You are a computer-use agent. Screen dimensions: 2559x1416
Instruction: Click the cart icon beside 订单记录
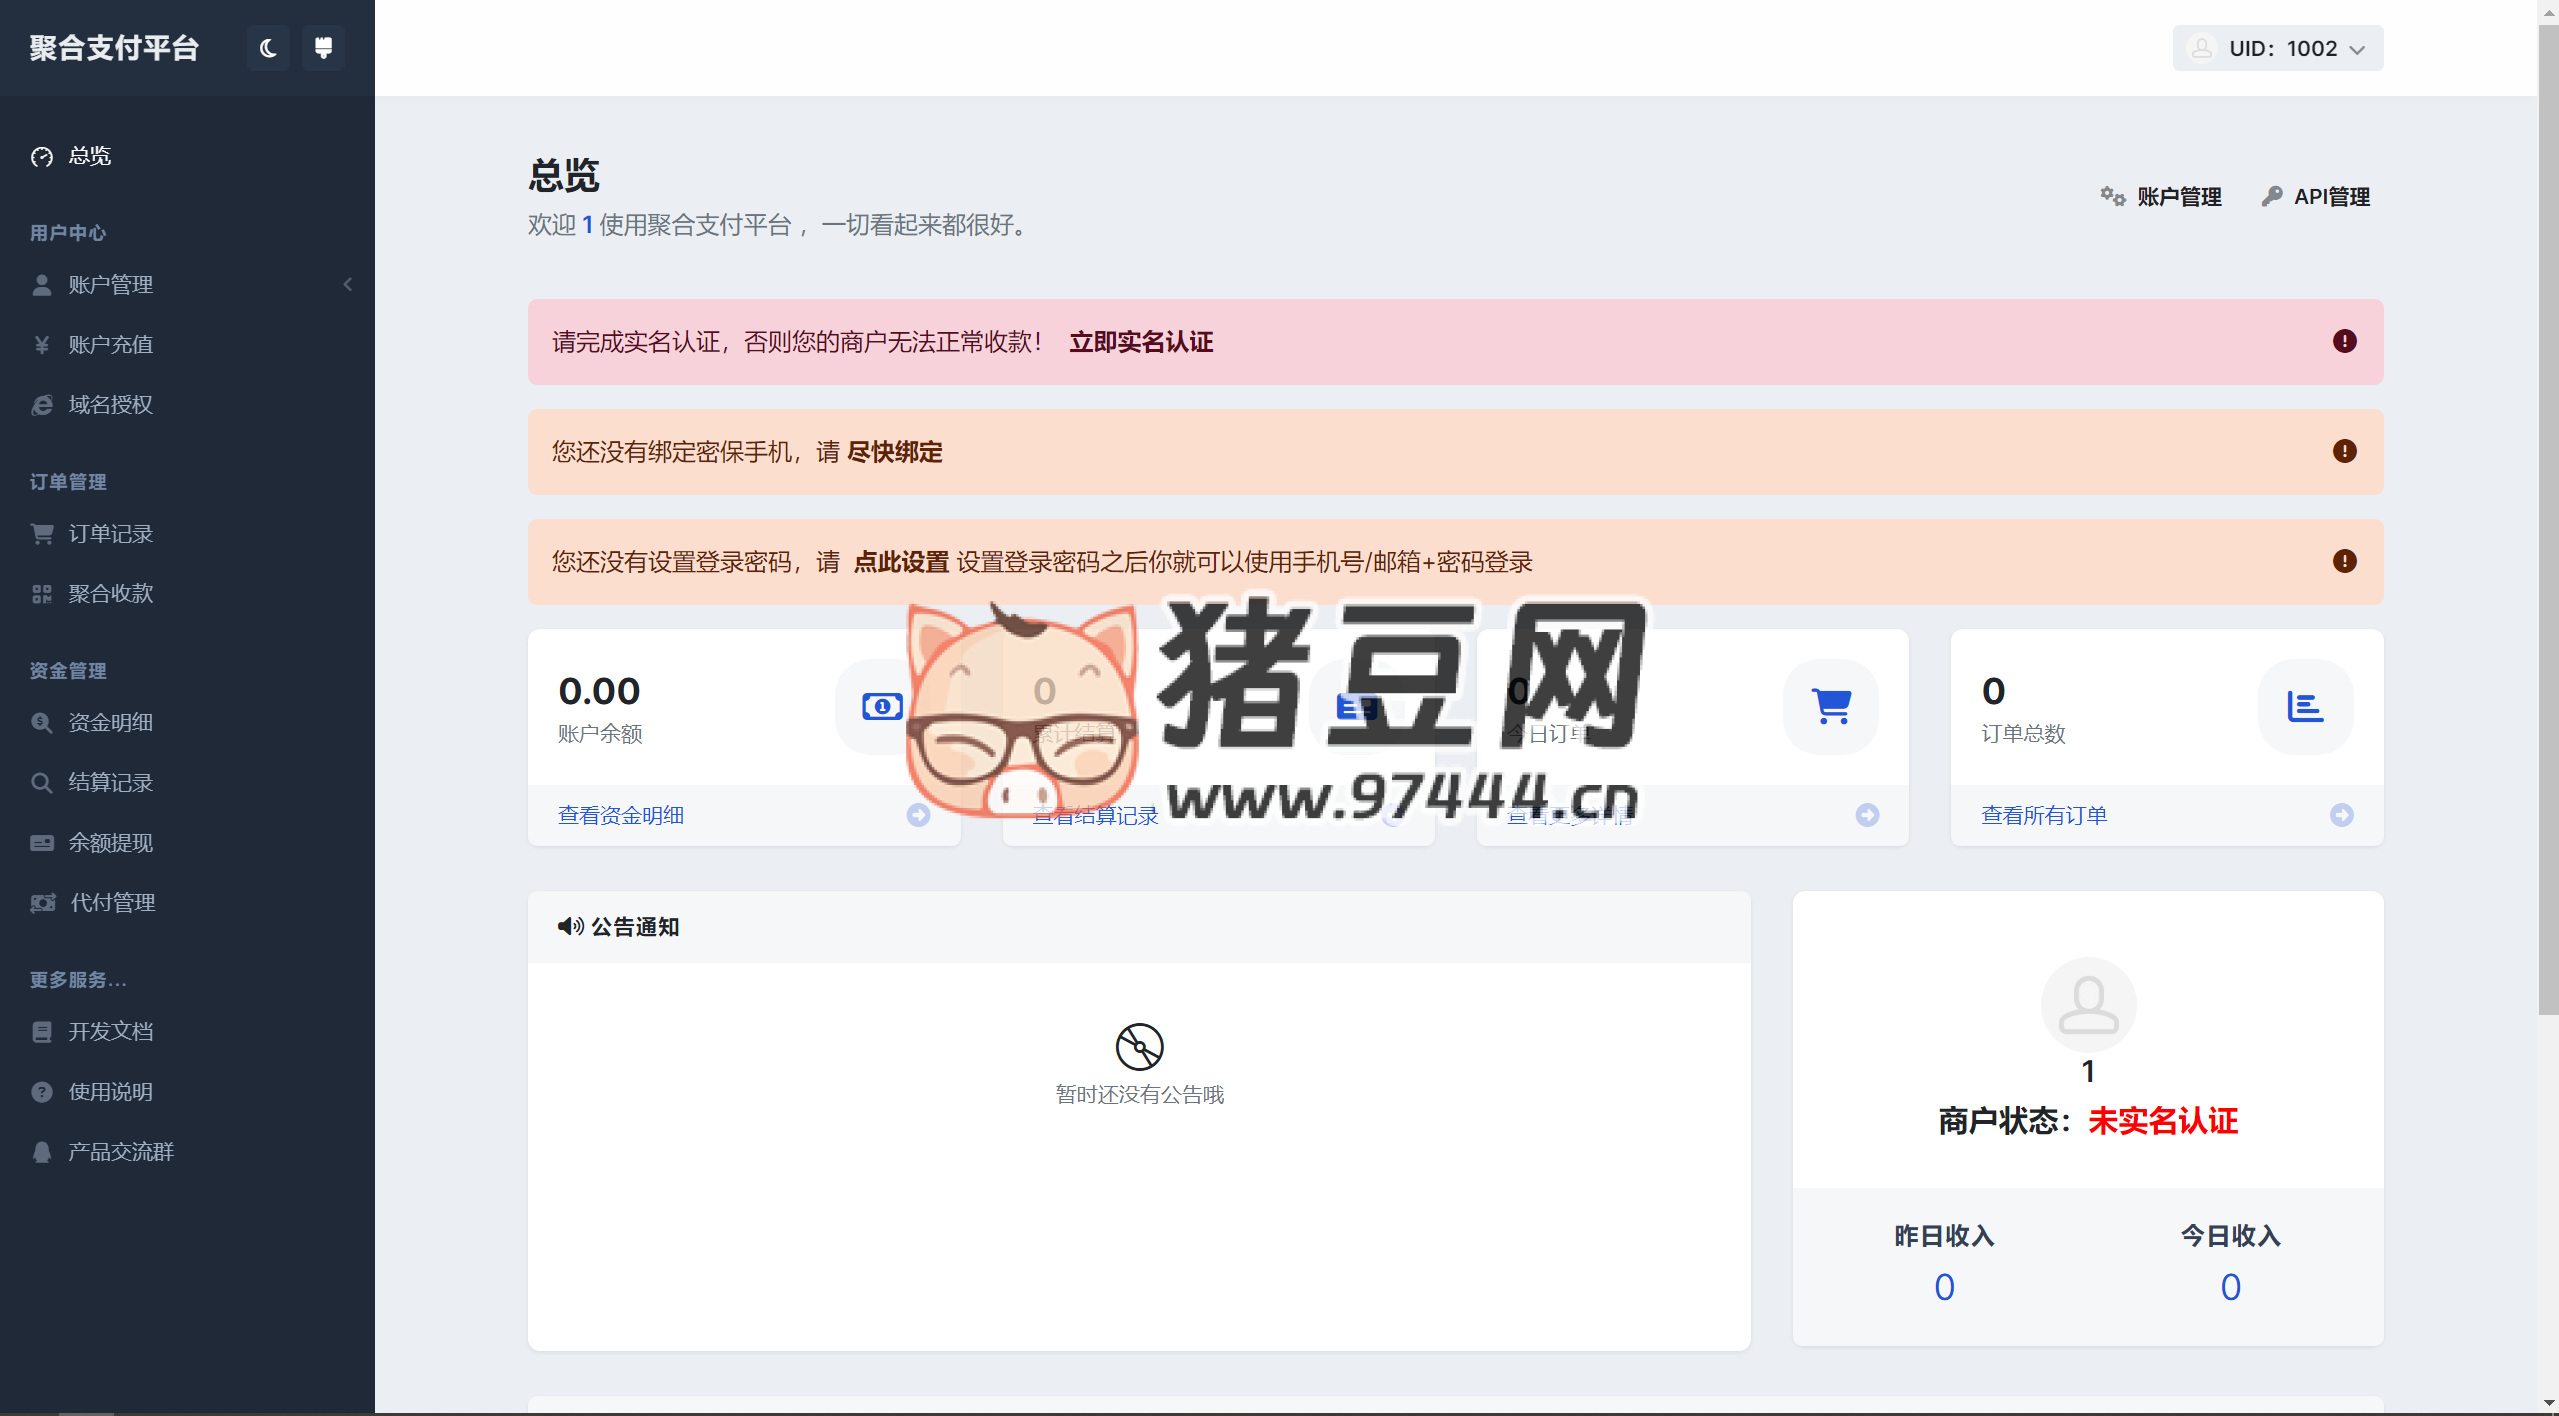click(x=42, y=534)
